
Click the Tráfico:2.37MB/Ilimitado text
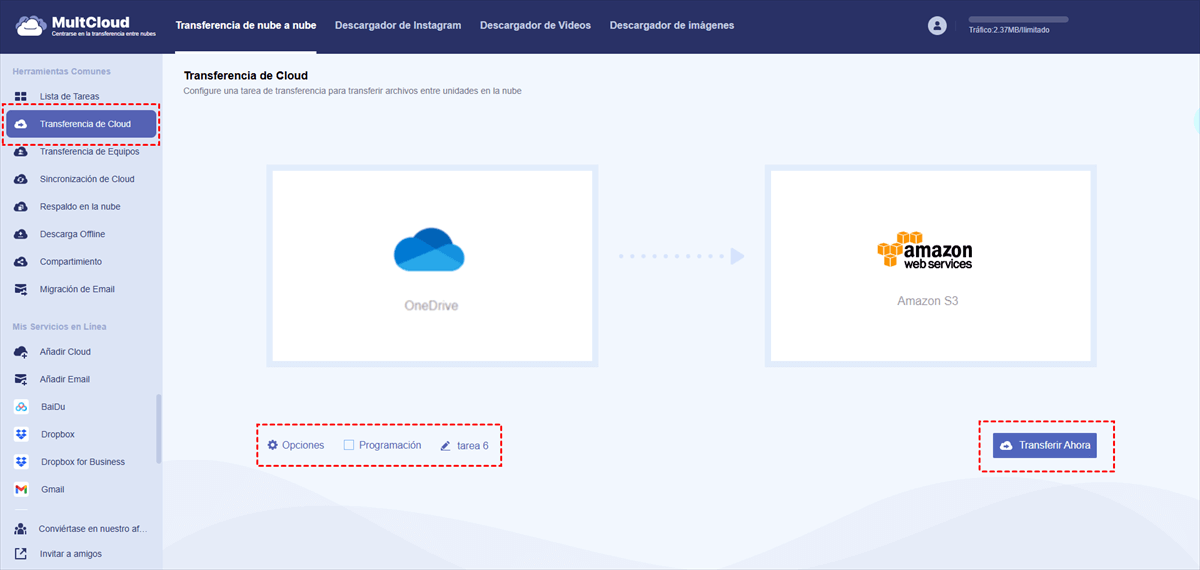pos(1009,30)
